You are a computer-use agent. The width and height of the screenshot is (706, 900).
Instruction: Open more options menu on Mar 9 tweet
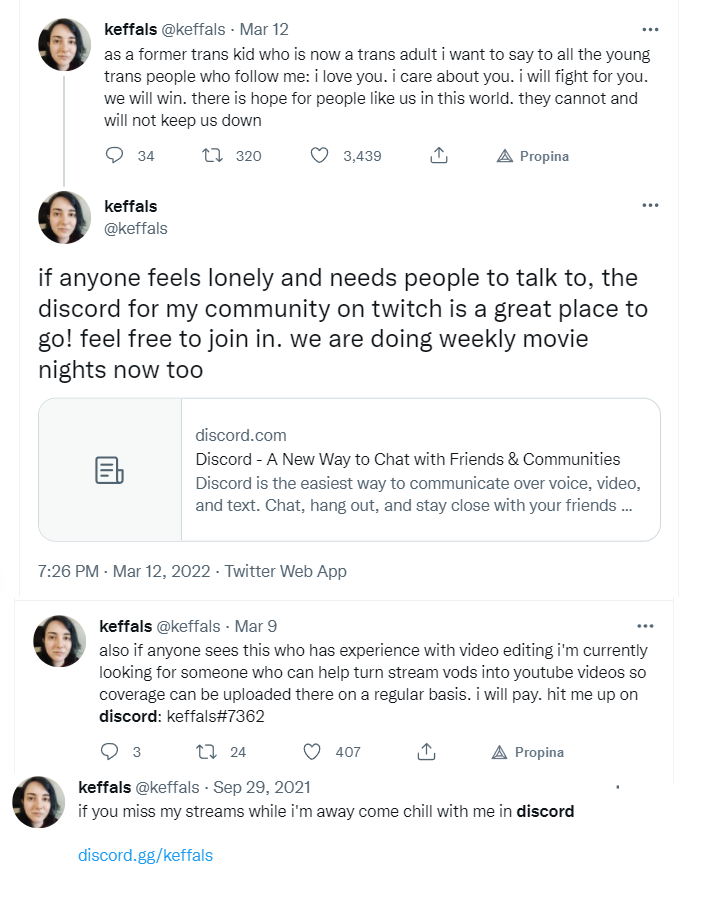(645, 625)
